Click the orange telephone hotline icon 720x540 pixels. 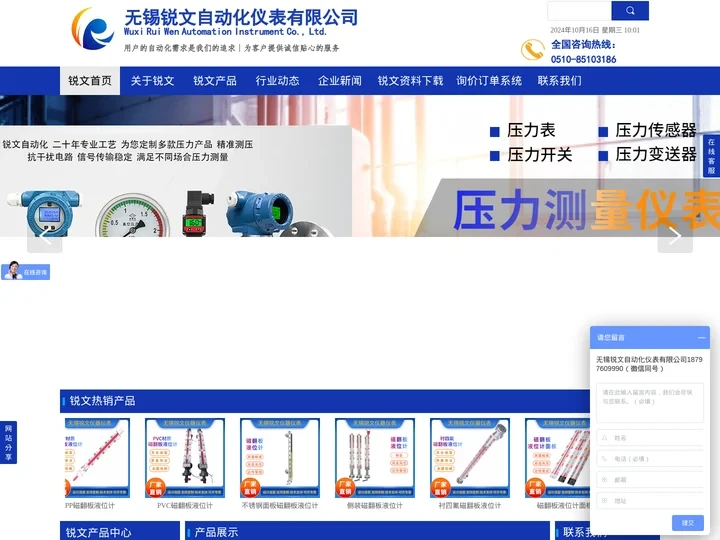point(533,50)
